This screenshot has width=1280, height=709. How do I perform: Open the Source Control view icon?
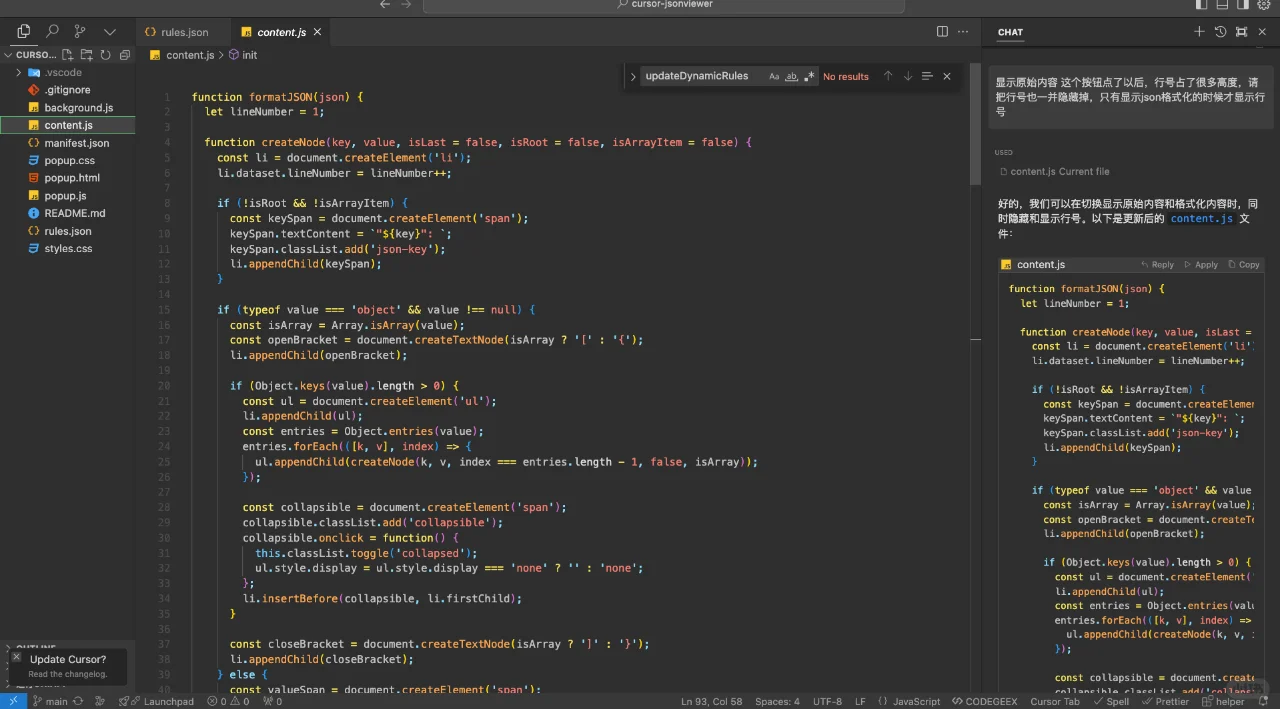point(80,32)
